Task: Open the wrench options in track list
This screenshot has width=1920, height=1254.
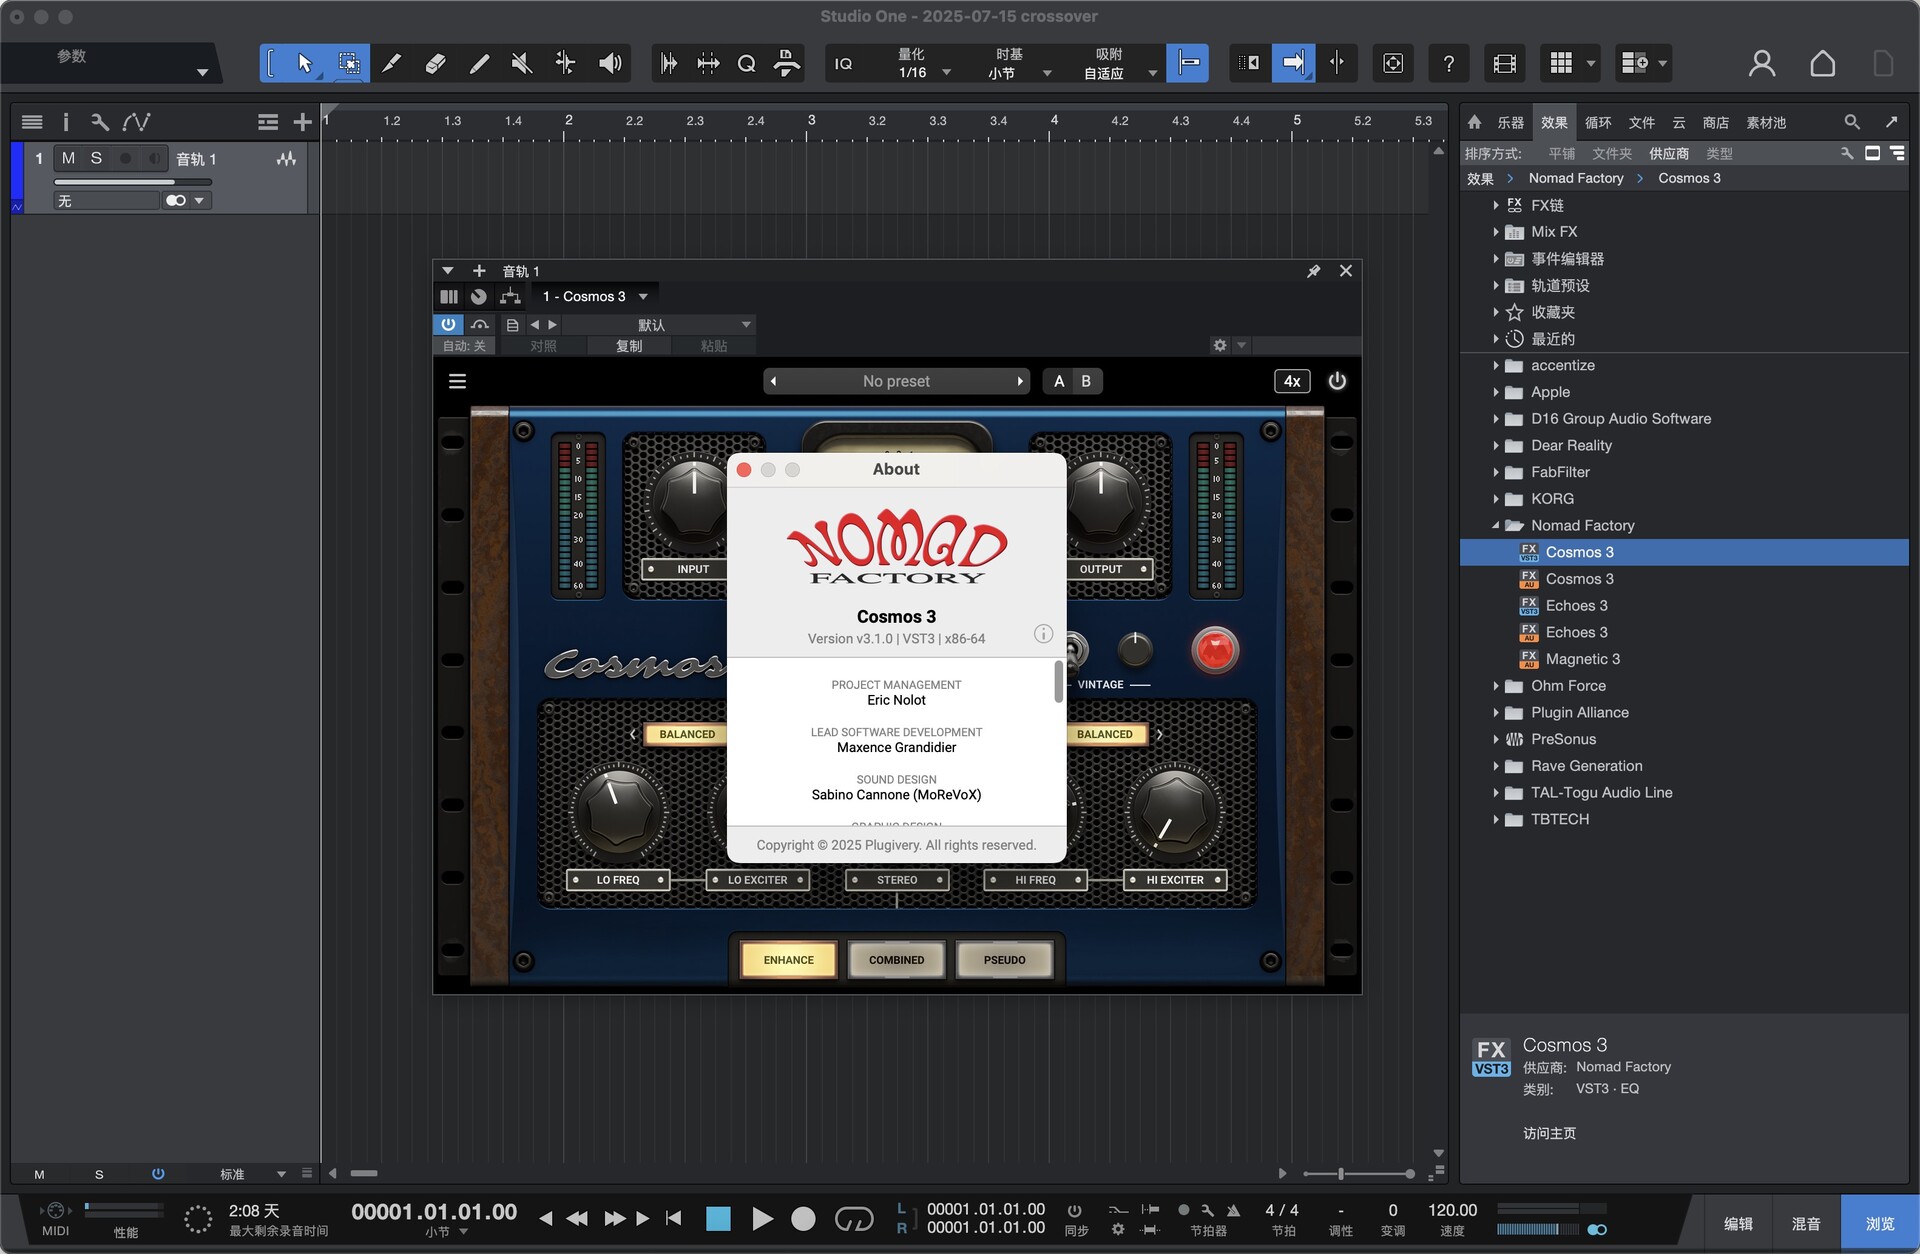Action: tap(99, 122)
